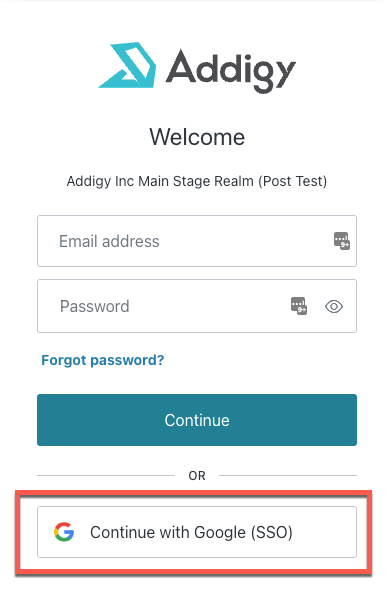Click the Addigy wordmark text

pyautogui.click(x=231, y=71)
